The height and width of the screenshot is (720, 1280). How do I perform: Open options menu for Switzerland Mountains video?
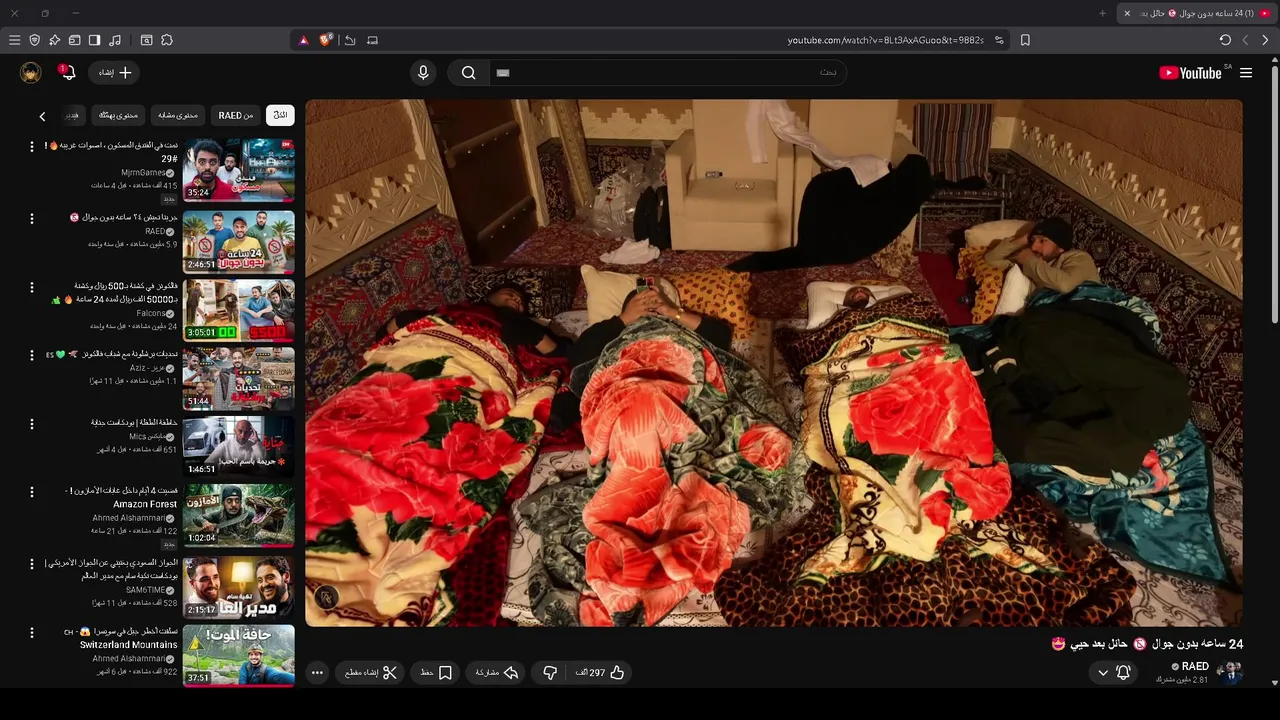coord(31,633)
